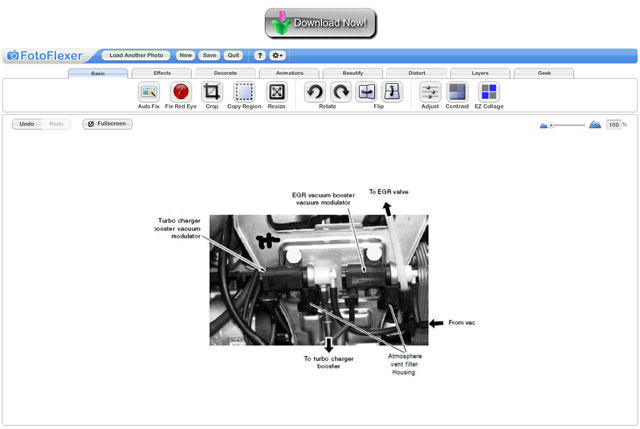
Task: Rotate the photo clockwise
Action: [x=341, y=92]
